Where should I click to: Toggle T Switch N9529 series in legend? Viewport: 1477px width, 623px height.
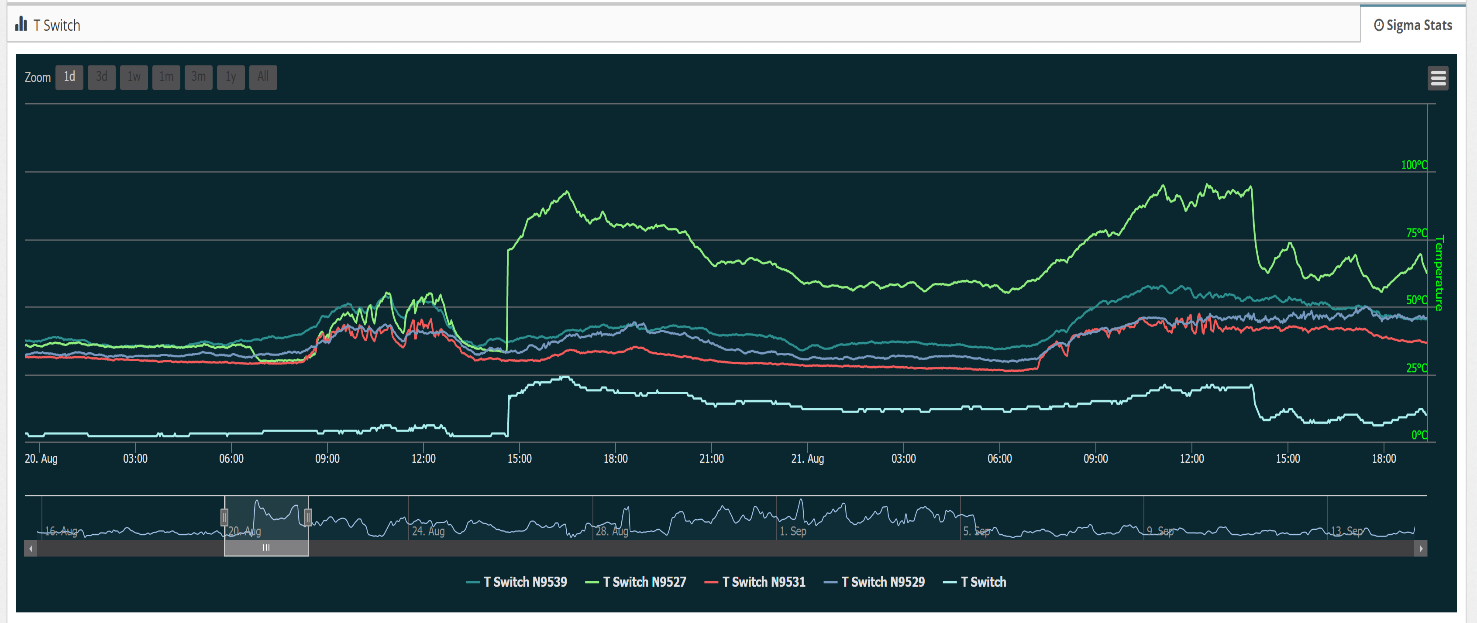coord(874,582)
